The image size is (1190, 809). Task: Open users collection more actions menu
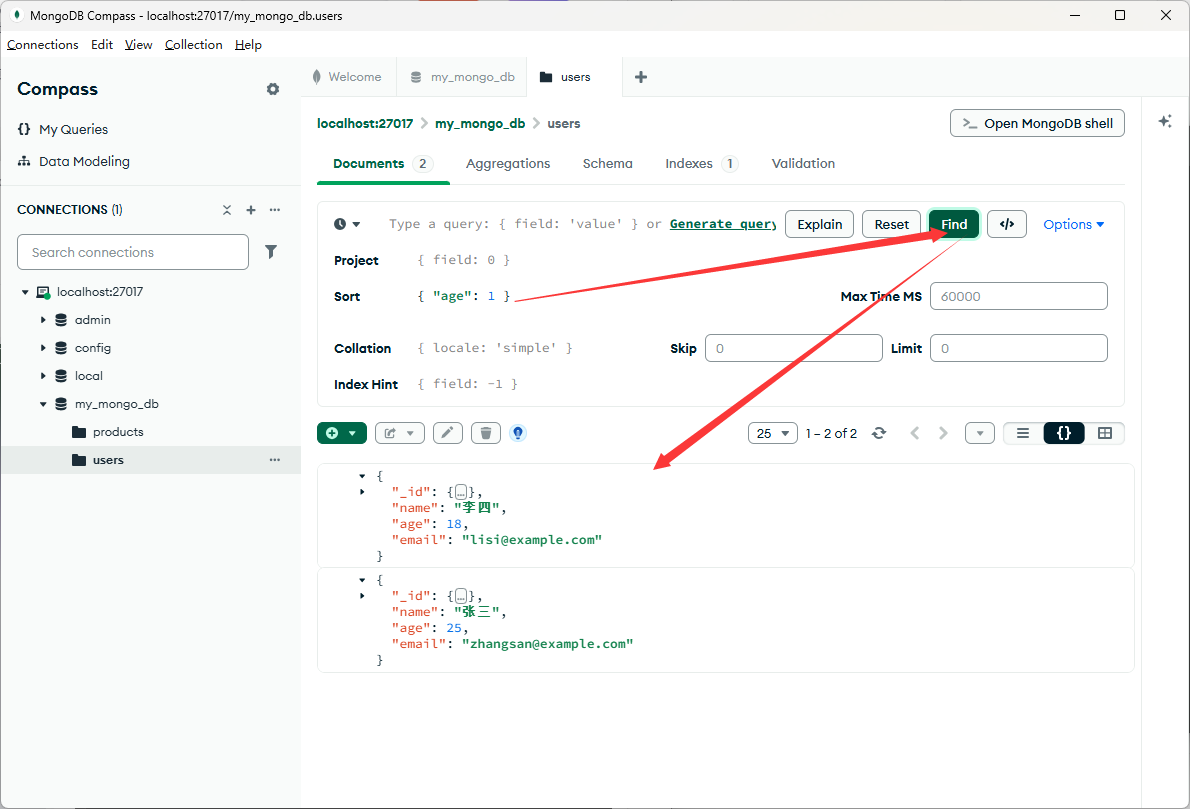tap(275, 460)
